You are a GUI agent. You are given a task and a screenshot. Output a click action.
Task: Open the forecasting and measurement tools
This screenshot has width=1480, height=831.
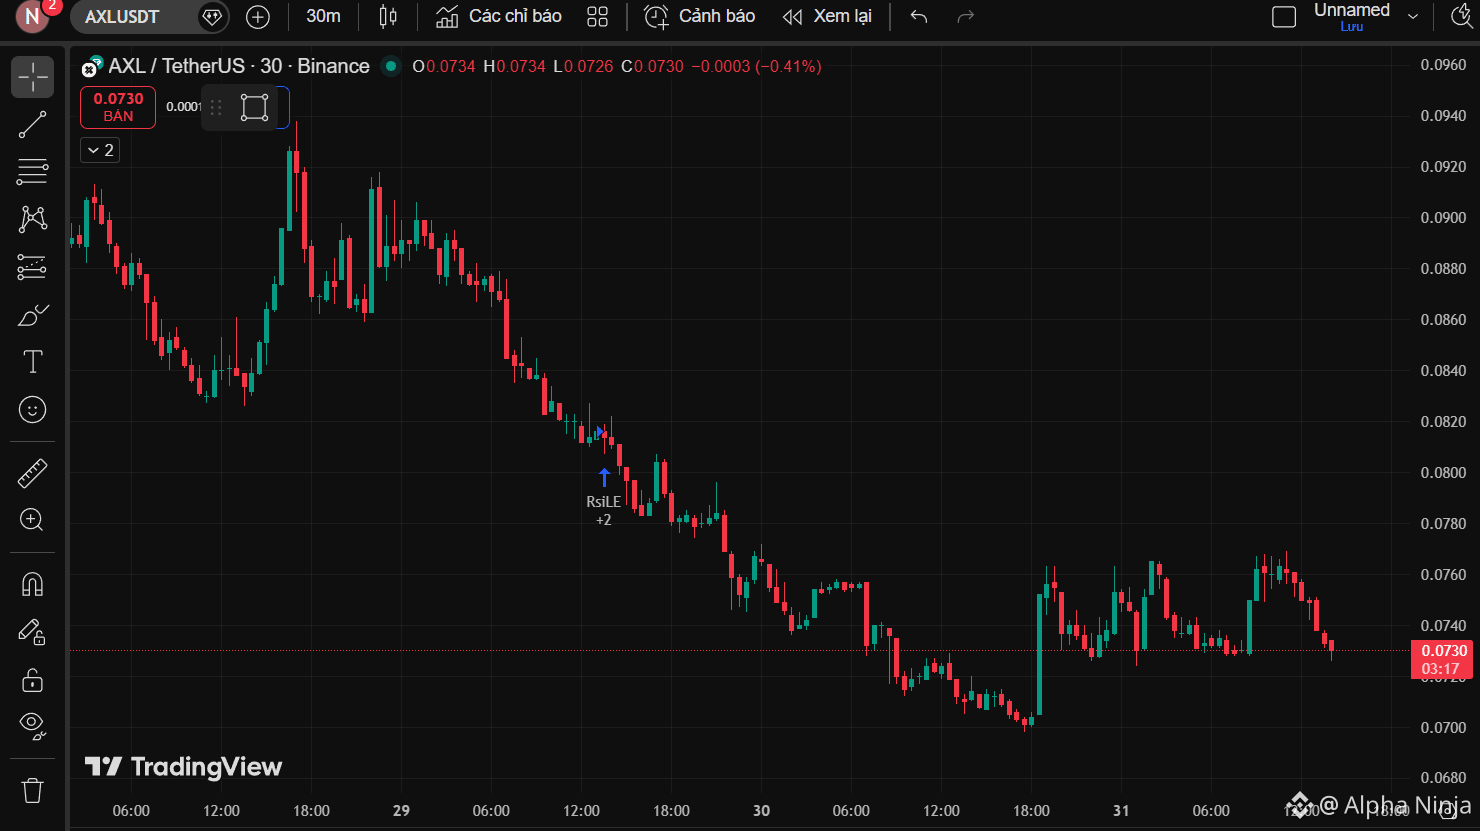pos(32,267)
